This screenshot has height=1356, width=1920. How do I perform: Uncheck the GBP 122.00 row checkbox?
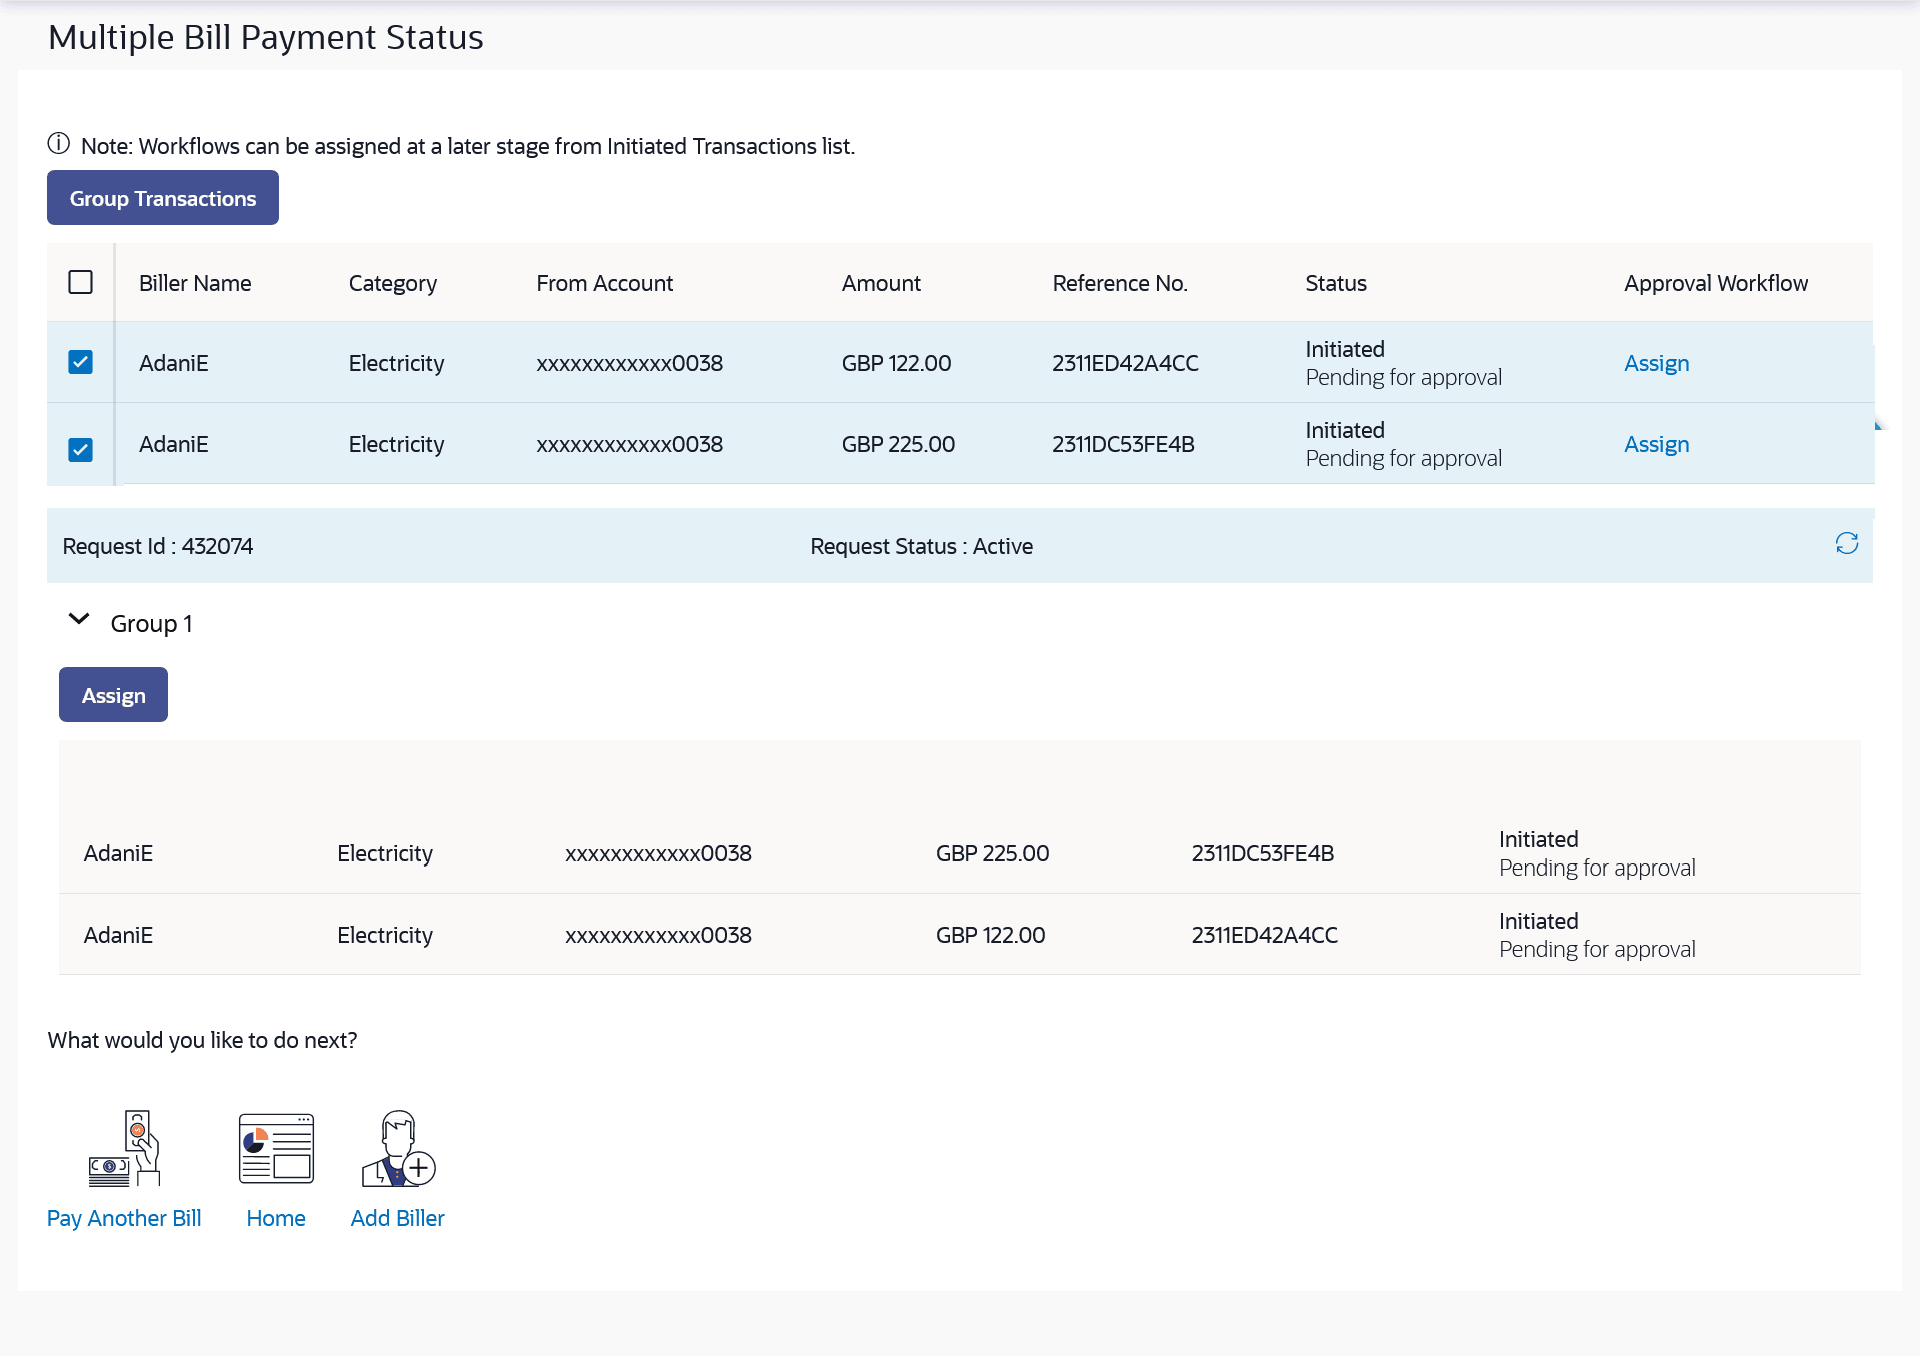tap(81, 362)
